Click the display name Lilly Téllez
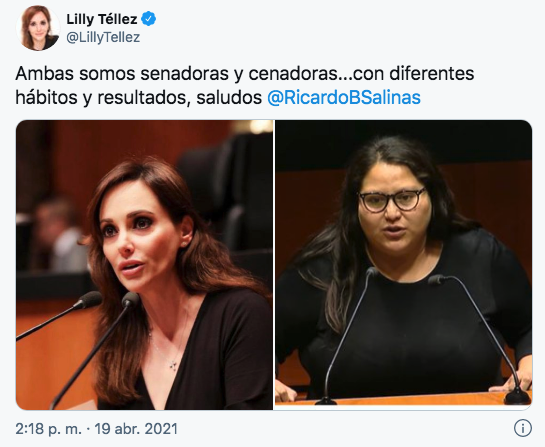Viewport: 545px width, 447px height. coord(101,19)
